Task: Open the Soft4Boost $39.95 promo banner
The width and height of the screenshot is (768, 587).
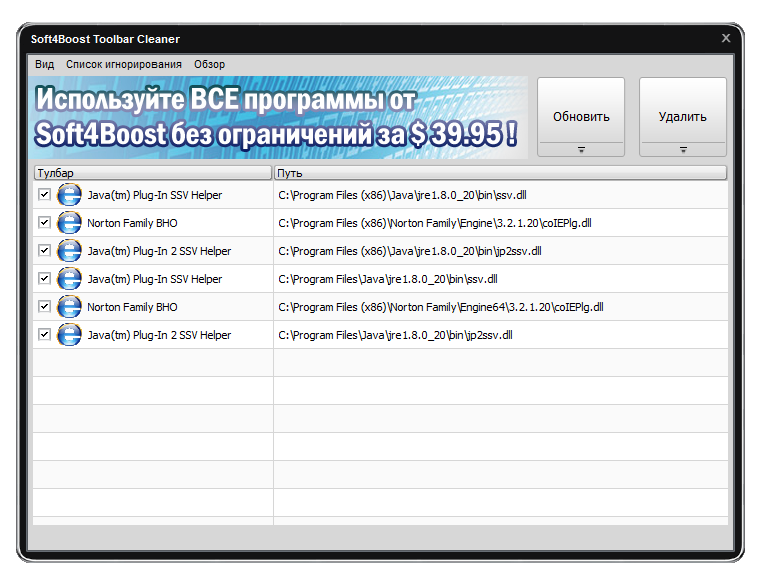Action: click(278, 117)
